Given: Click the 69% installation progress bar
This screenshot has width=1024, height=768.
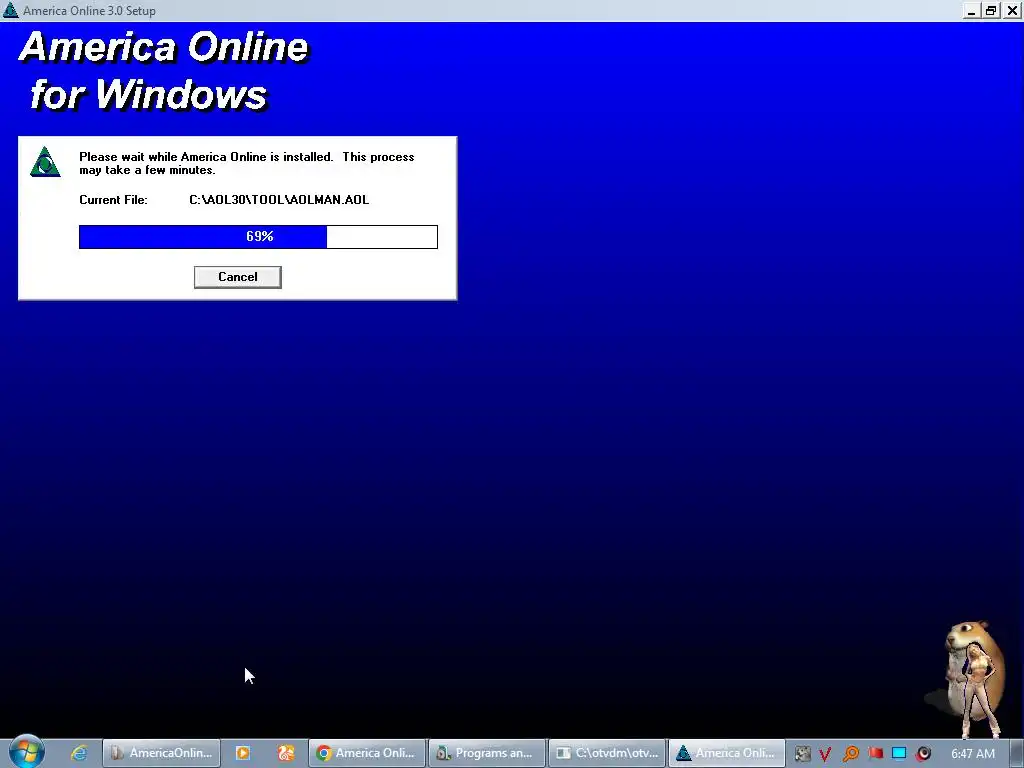Looking at the screenshot, I should pos(258,236).
